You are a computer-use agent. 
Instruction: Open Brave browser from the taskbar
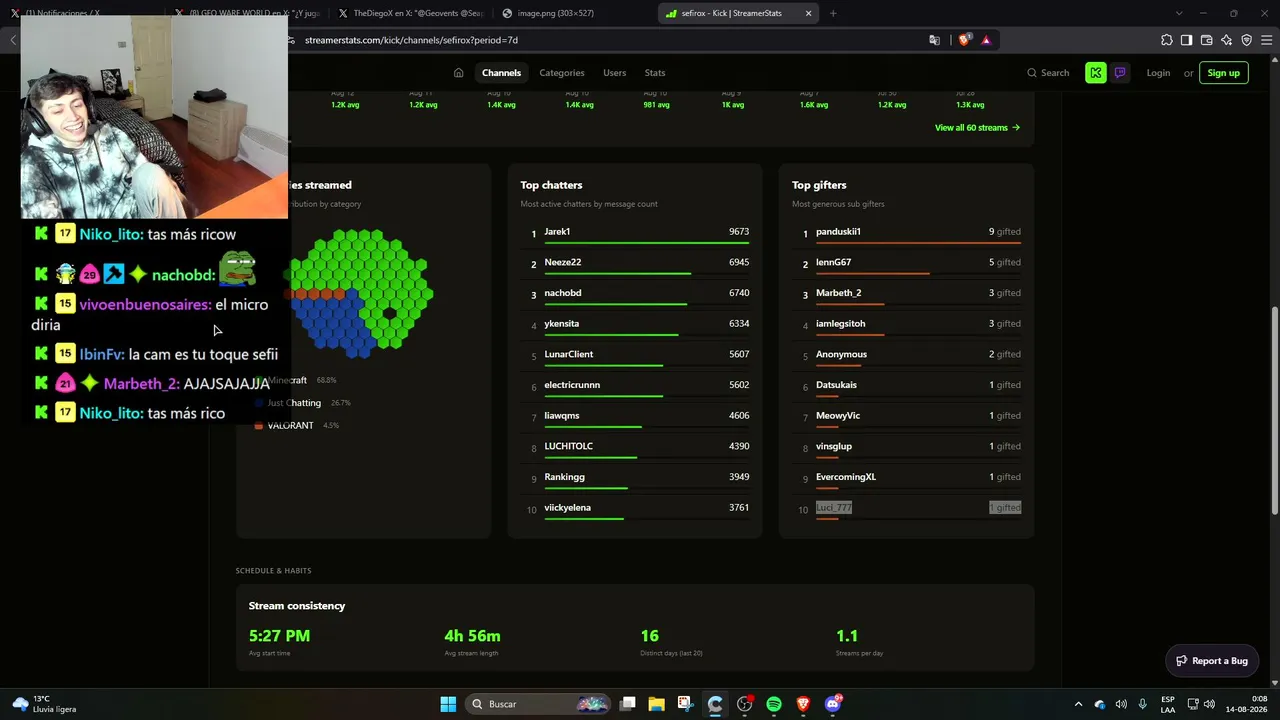pos(803,704)
